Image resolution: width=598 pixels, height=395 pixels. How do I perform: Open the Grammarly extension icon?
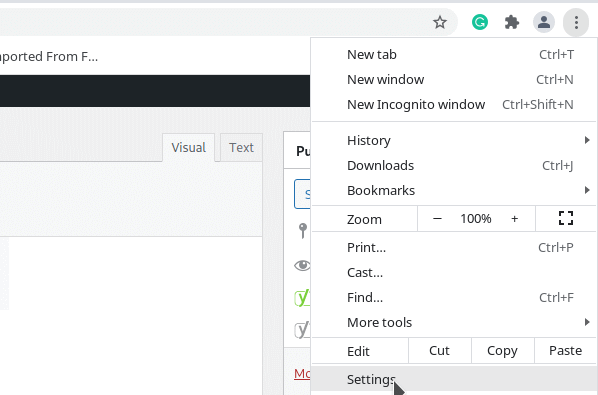click(480, 22)
